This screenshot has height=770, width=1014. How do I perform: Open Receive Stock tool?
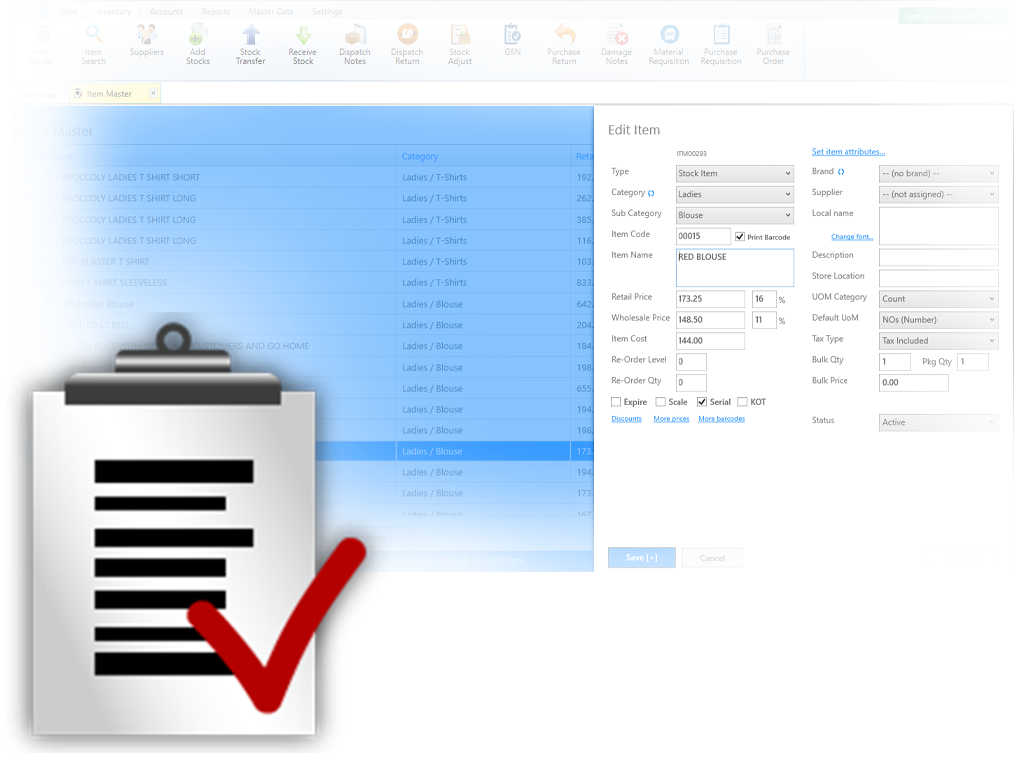pyautogui.click(x=303, y=44)
